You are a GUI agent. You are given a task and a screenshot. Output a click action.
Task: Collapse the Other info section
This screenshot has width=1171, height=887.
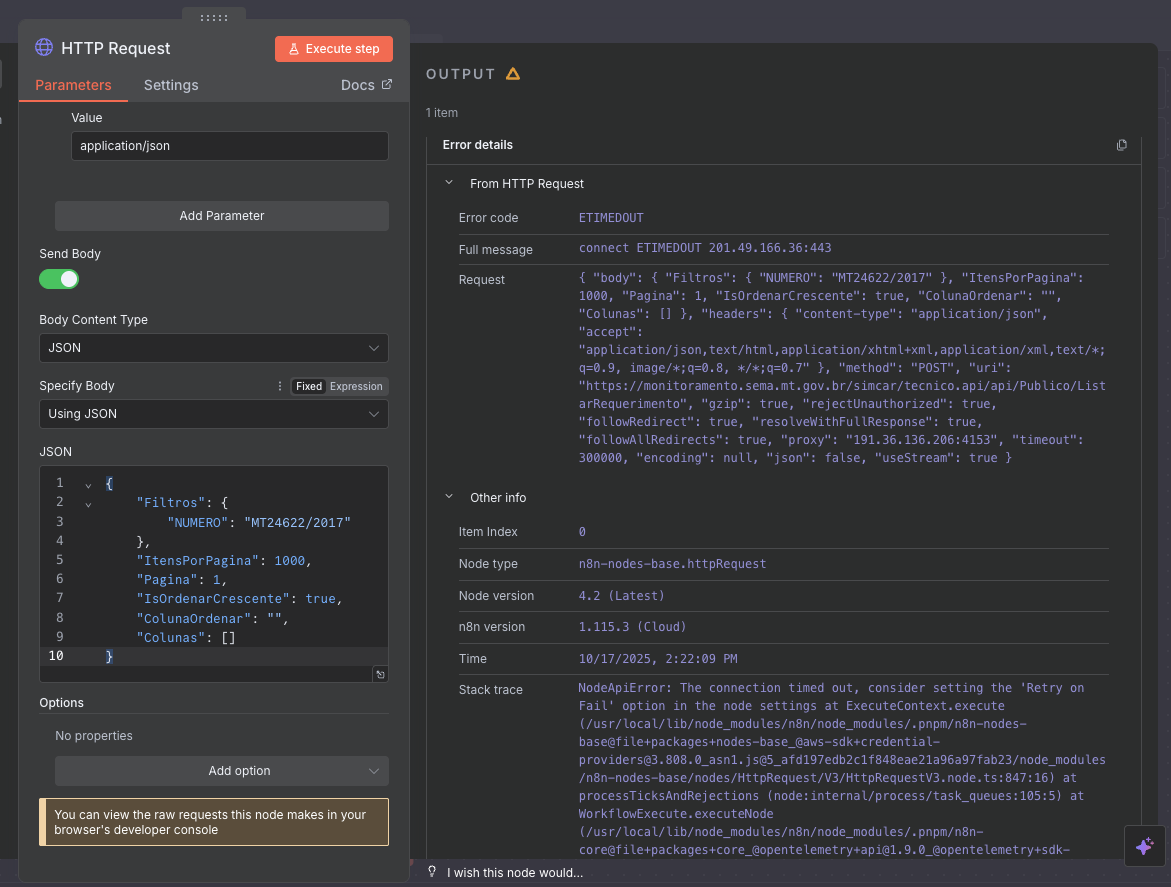(448, 498)
